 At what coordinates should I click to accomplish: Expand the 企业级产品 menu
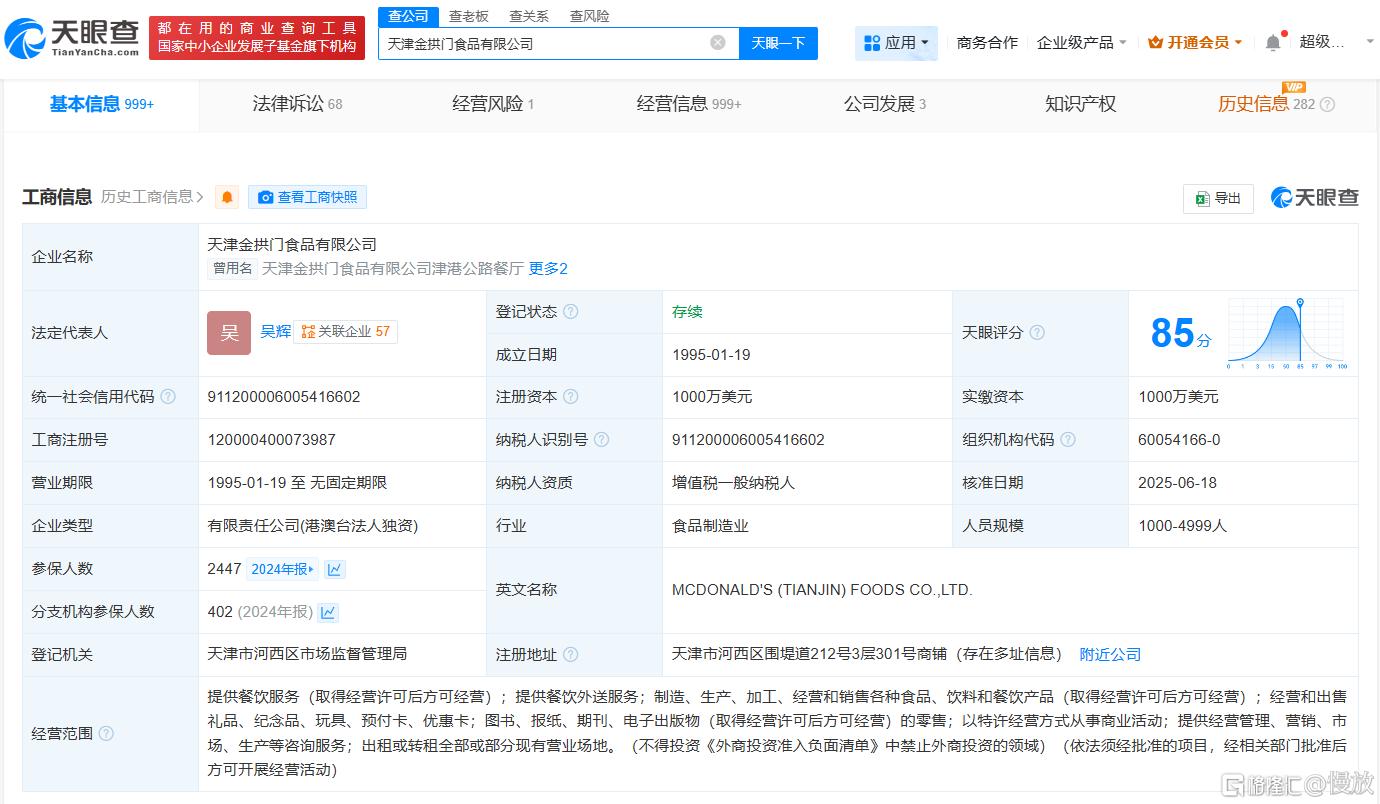[1082, 43]
